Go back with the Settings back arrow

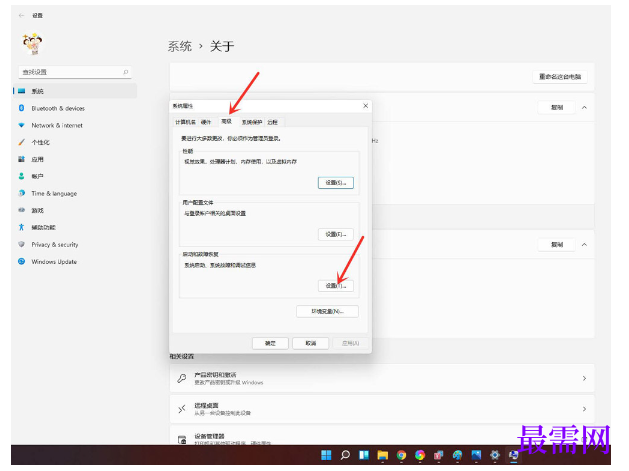pyautogui.click(x=21, y=16)
